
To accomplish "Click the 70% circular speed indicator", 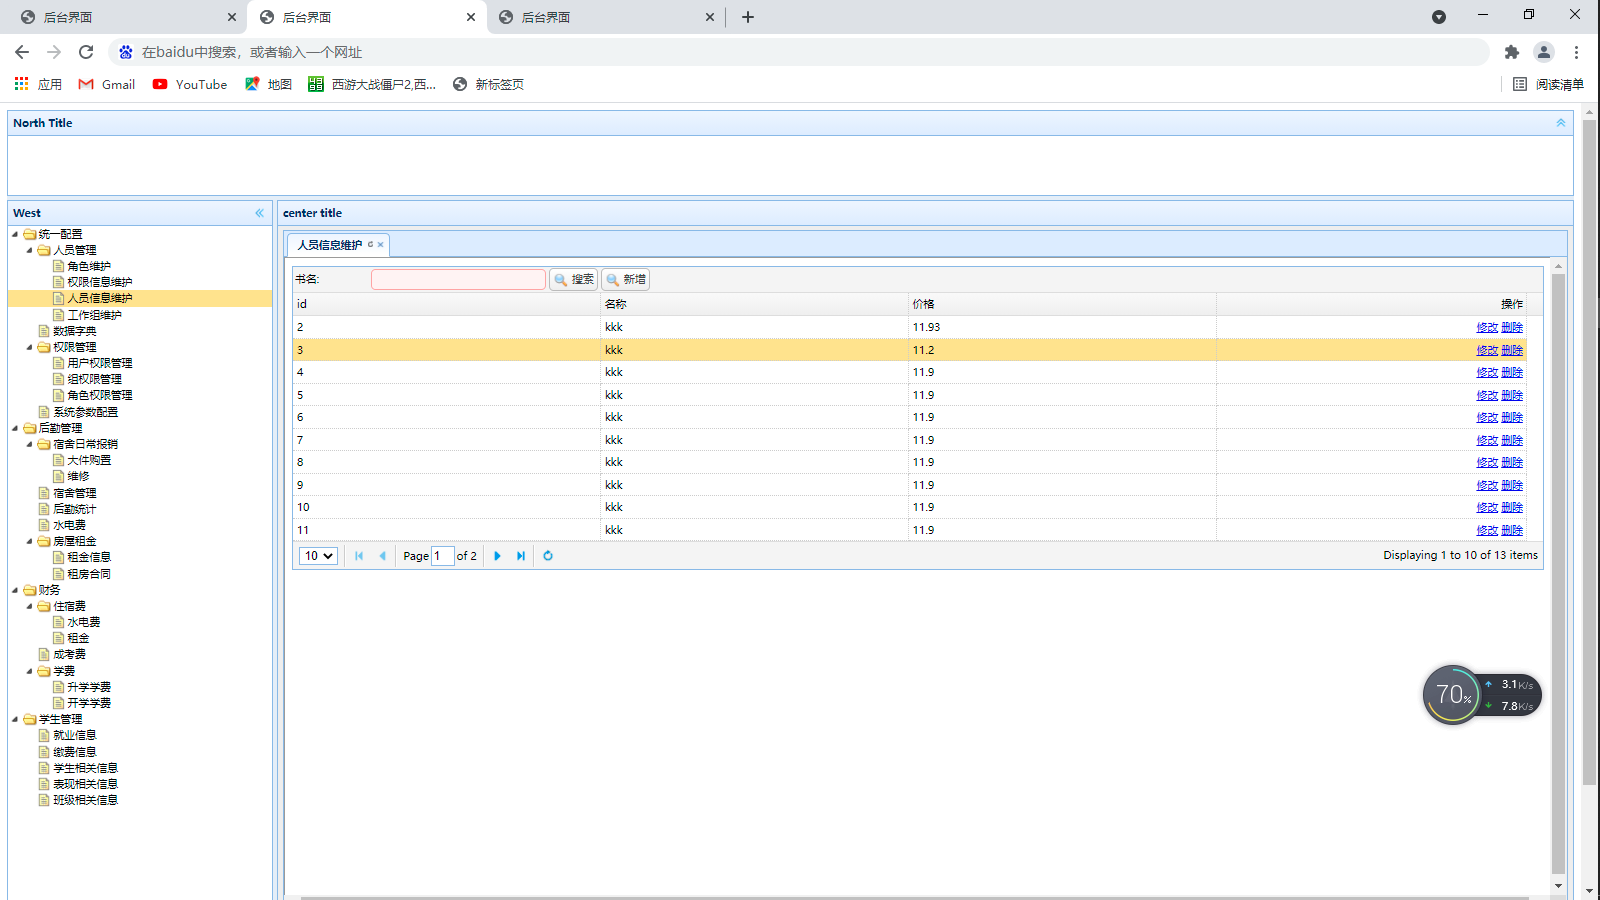I will coord(1452,694).
